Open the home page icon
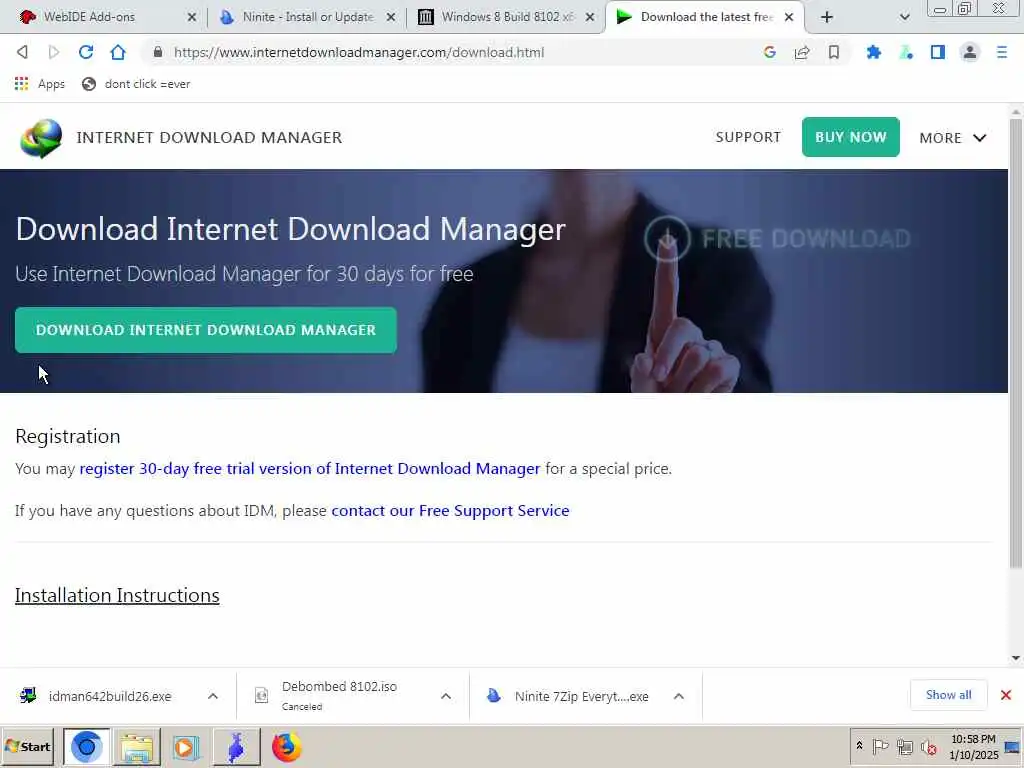1024x768 pixels. click(118, 52)
